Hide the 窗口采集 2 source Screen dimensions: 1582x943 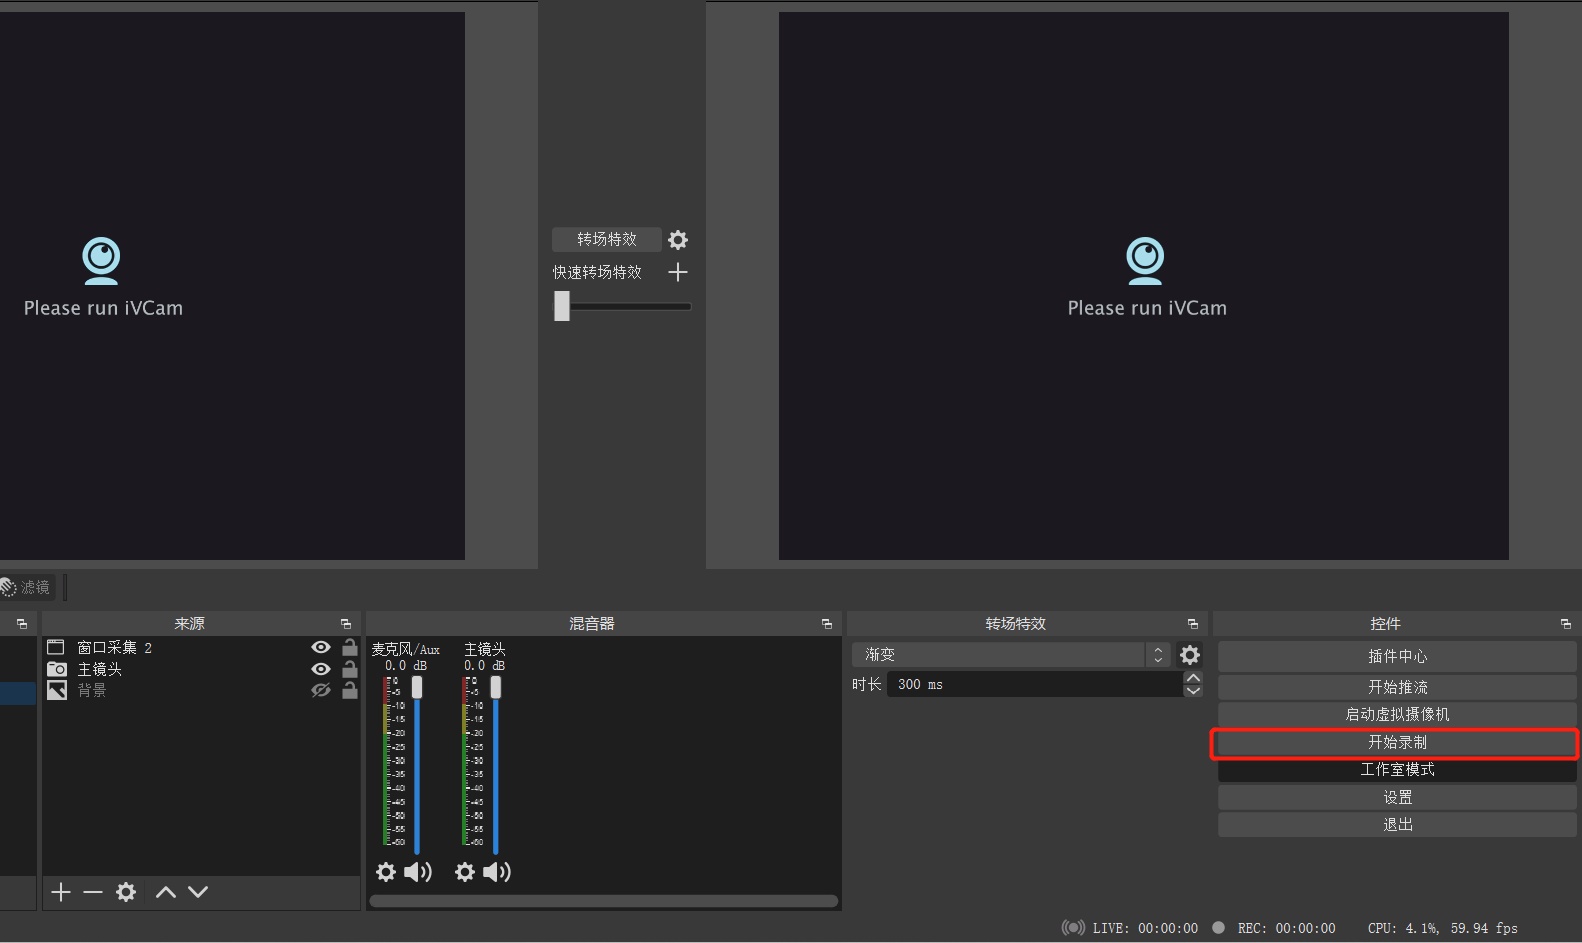tap(321, 648)
